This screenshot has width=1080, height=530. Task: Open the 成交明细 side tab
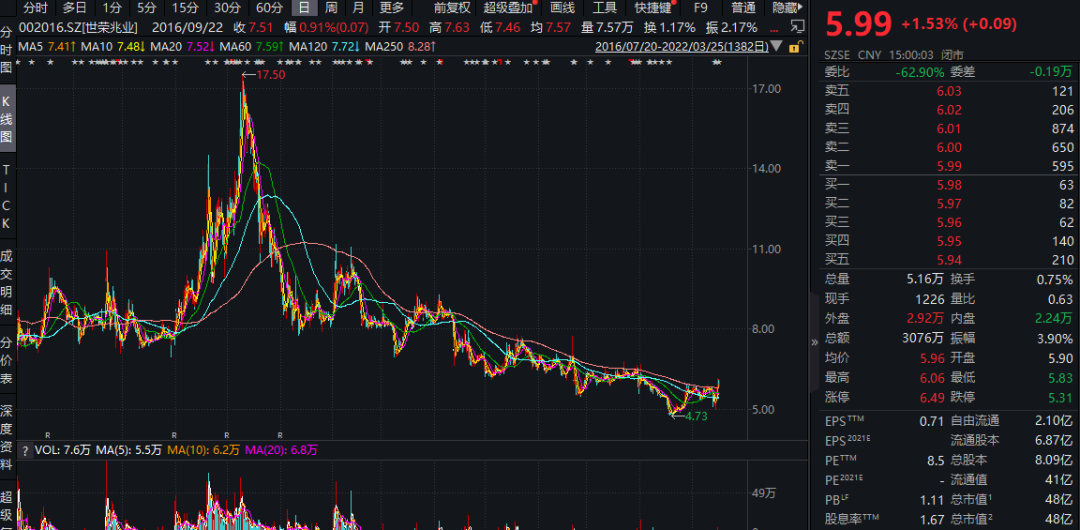(x=7, y=282)
